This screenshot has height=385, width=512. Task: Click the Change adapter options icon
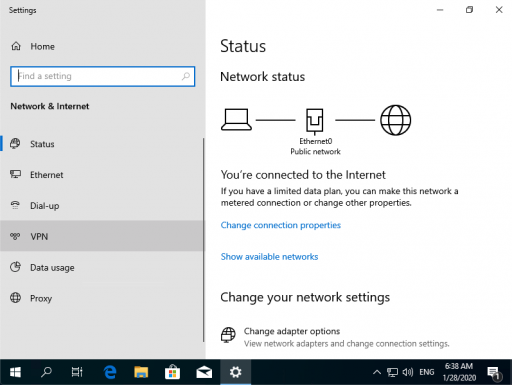(228, 335)
